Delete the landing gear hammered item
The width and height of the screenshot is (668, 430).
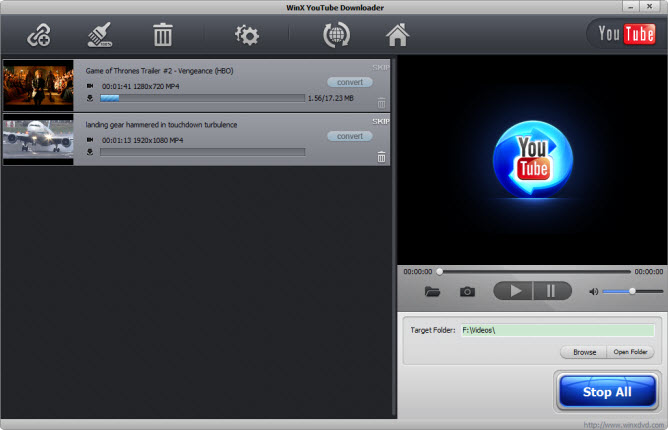coord(381,157)
